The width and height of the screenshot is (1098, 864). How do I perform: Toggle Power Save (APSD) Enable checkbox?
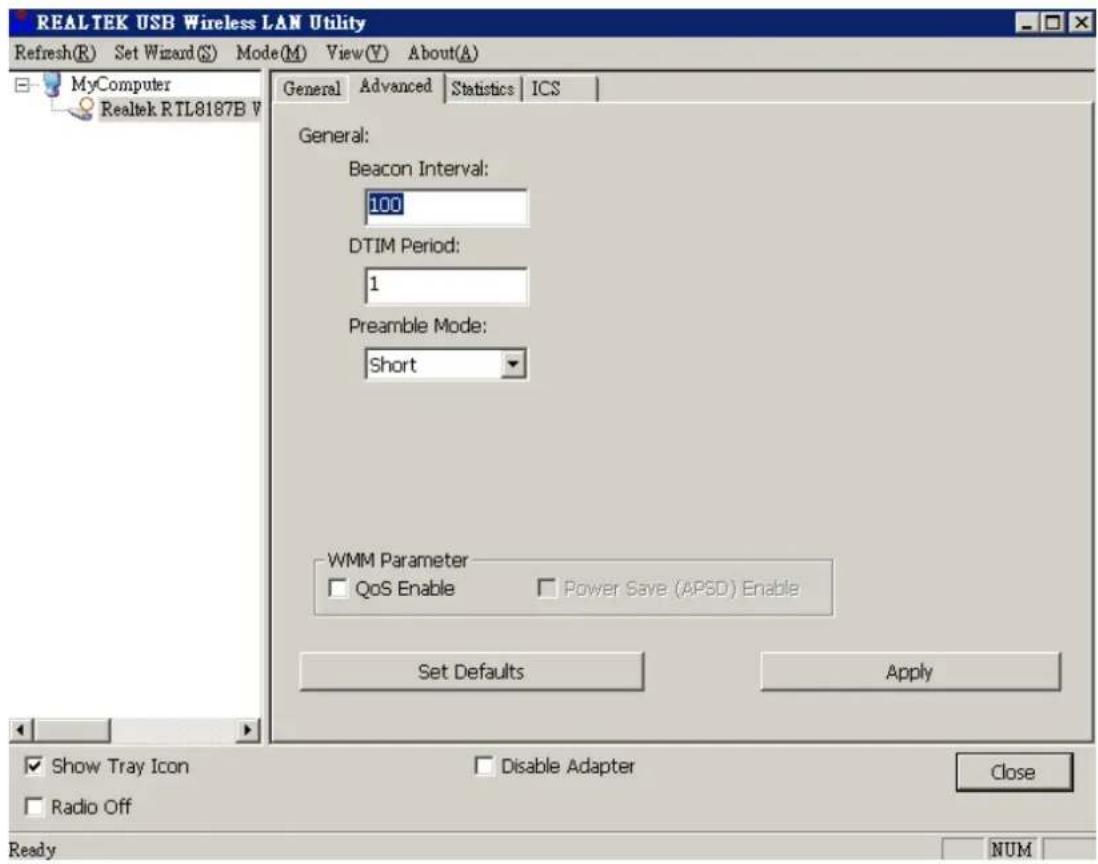[546, 588]
